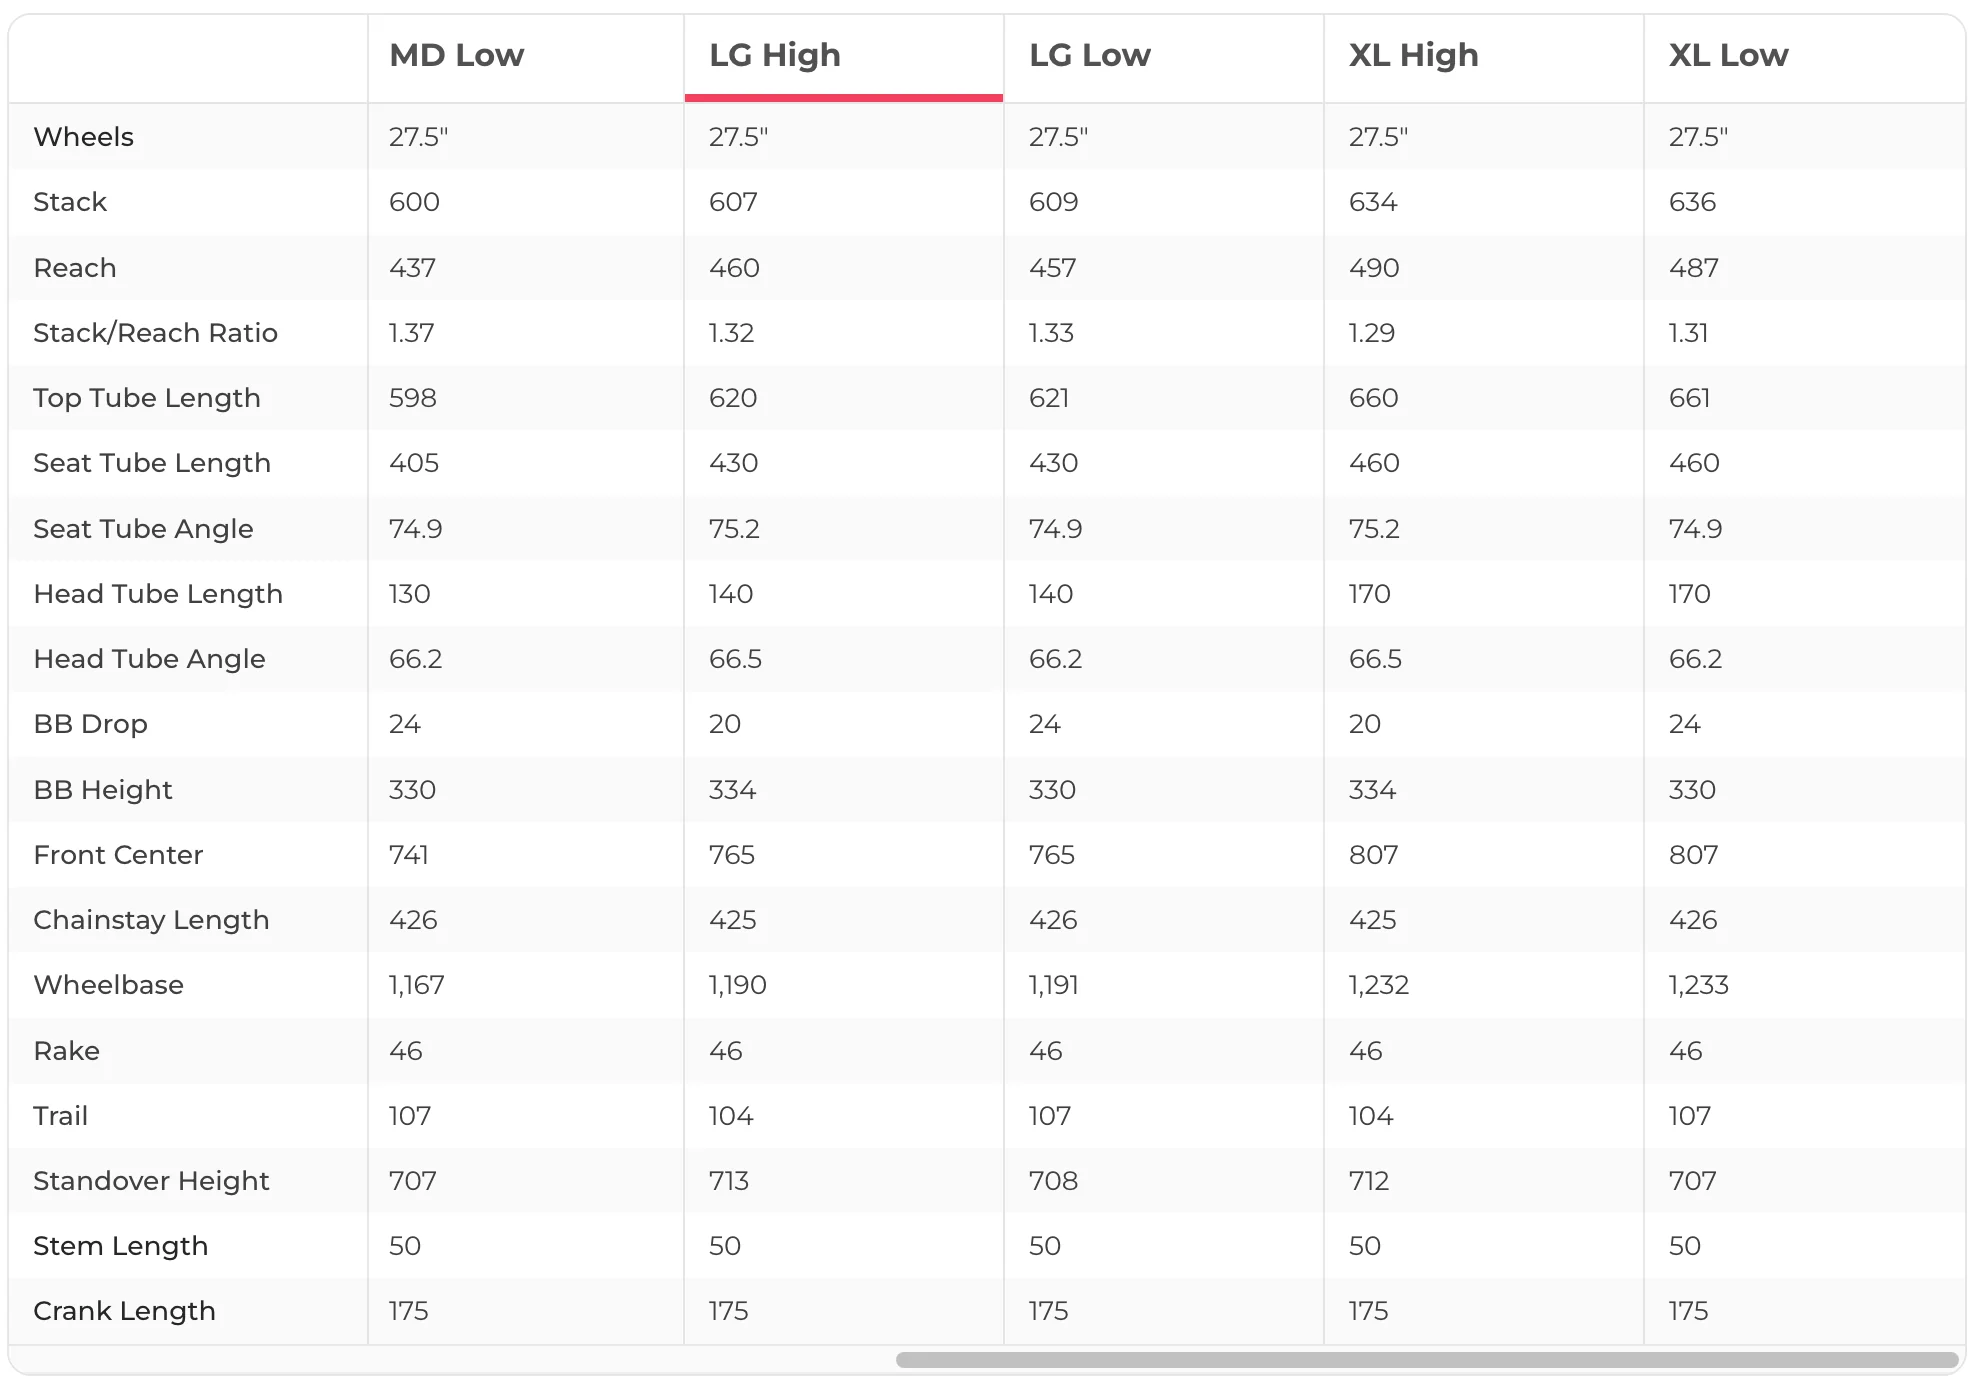Click the Head Tube Length row label

click(158, 594)
